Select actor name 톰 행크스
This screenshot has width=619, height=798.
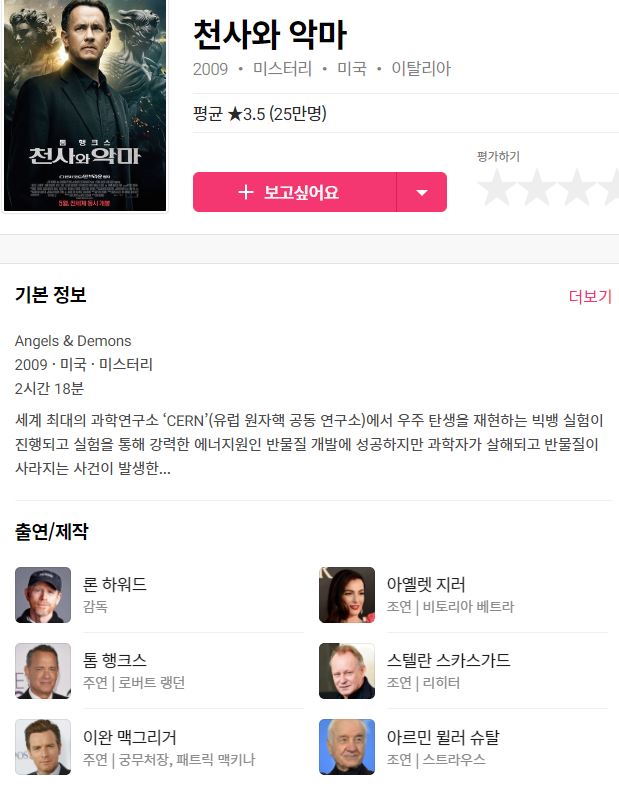click(x=115, y=660)
